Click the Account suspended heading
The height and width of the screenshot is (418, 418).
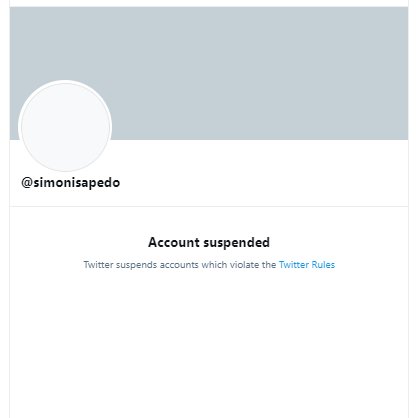click(x=209, y=242)
